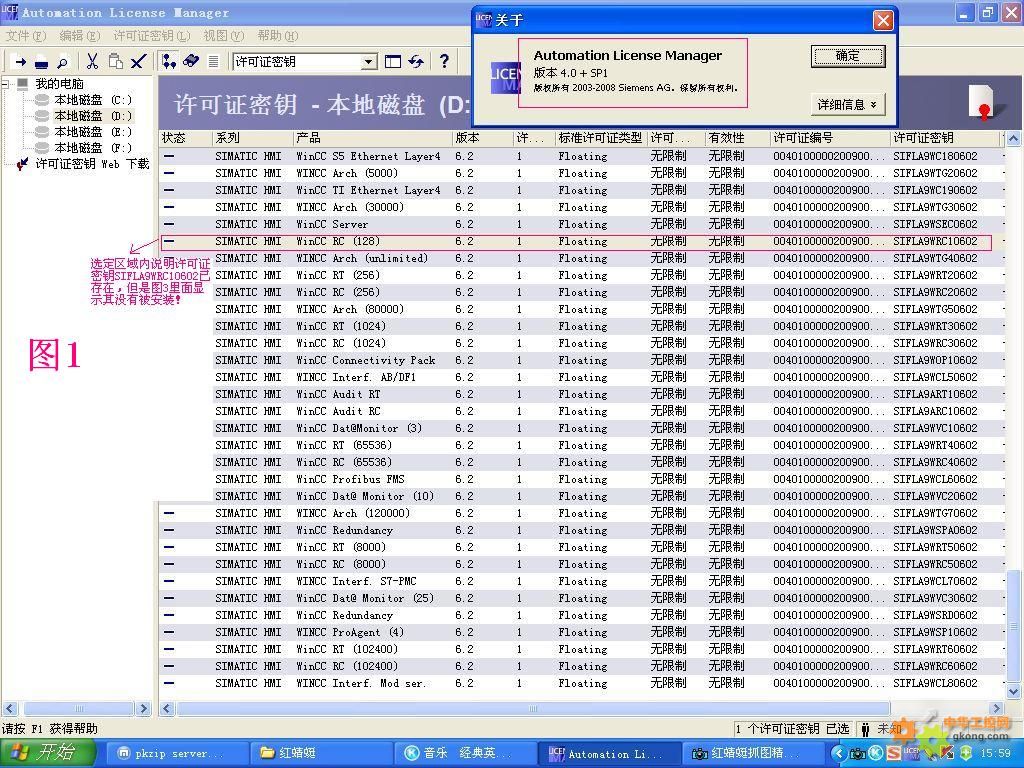Expand 详细信息 in the About dialog
Viewport: 1024px width, 768px height.
847,104
